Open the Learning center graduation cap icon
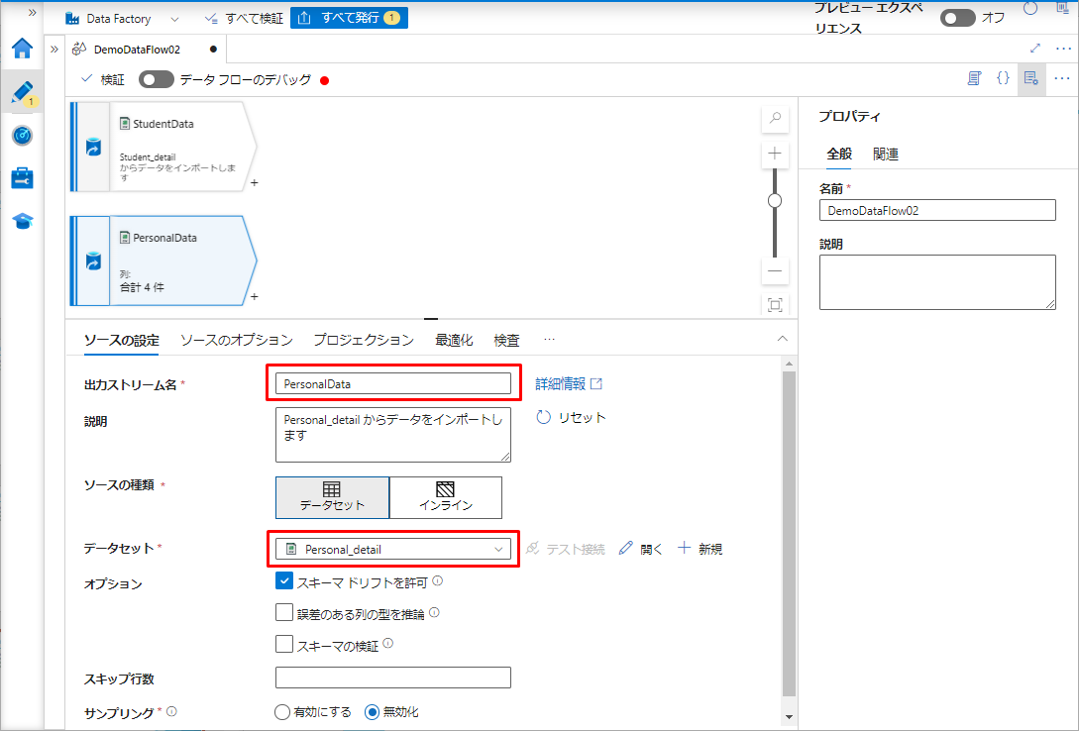 (x=22, y=221)
